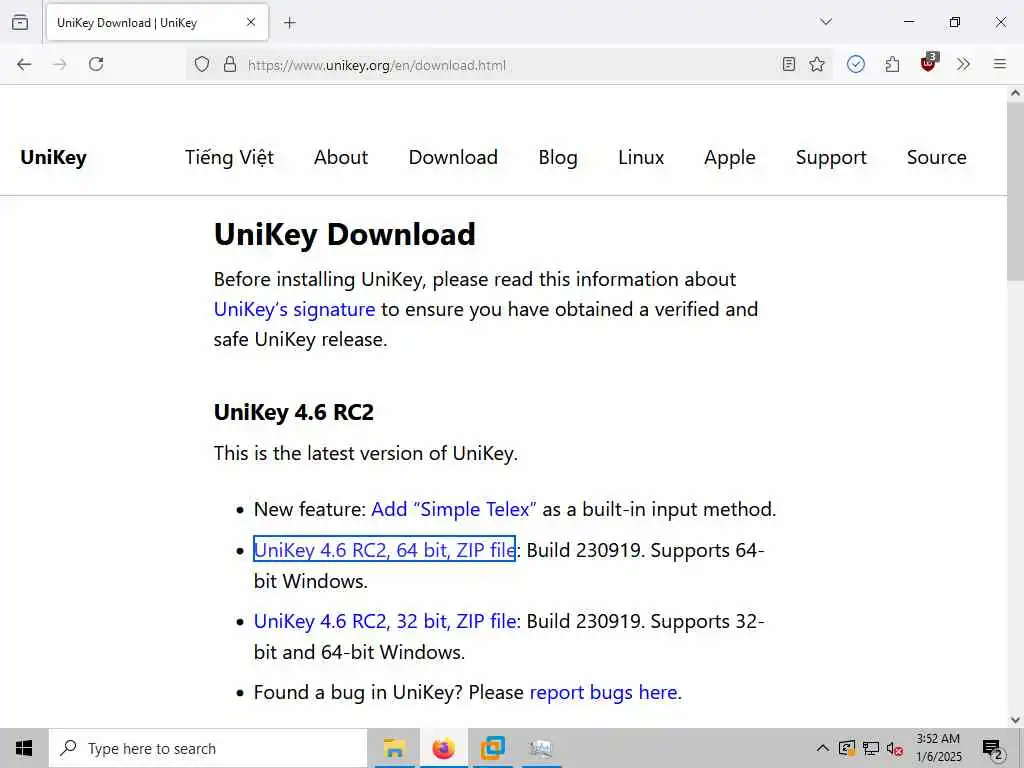Go back to the previous page
The height and width of the screenshot is (768, 1024).
(x=24, y=64)
